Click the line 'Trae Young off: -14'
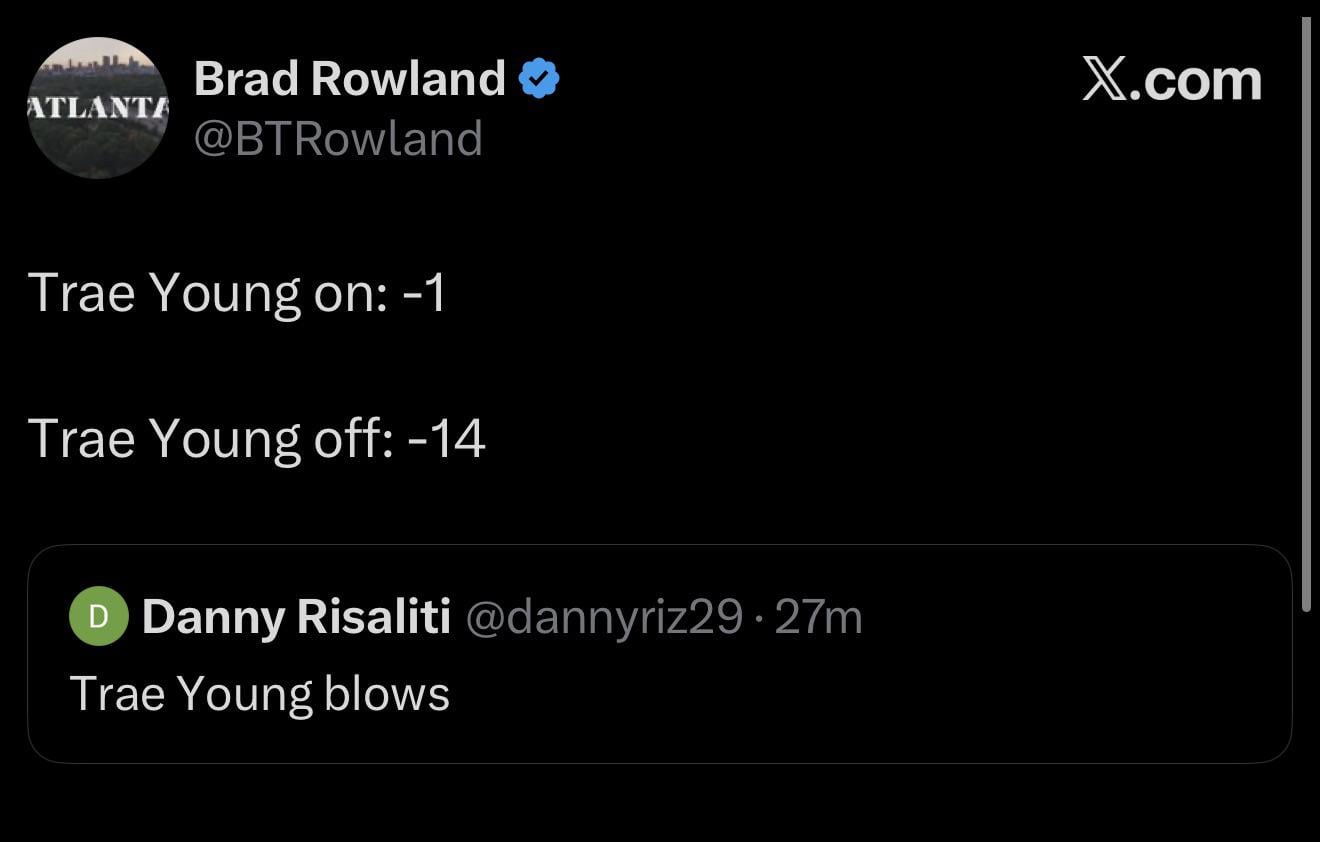 pyautogui.click(x=258, y=438)
